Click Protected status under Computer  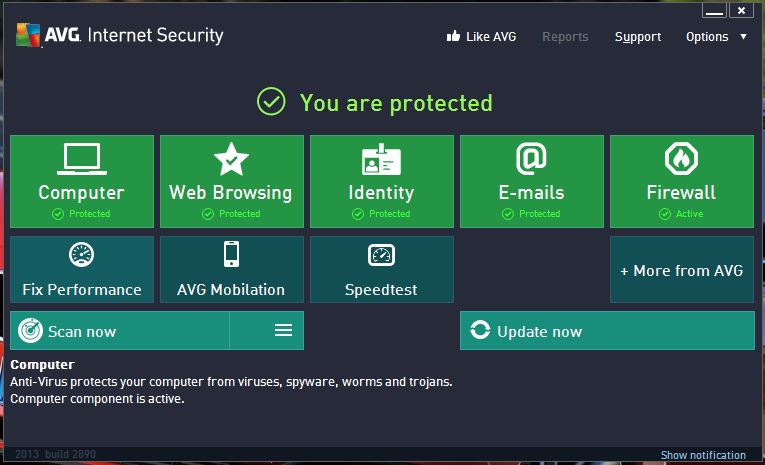tap(81, 214)
